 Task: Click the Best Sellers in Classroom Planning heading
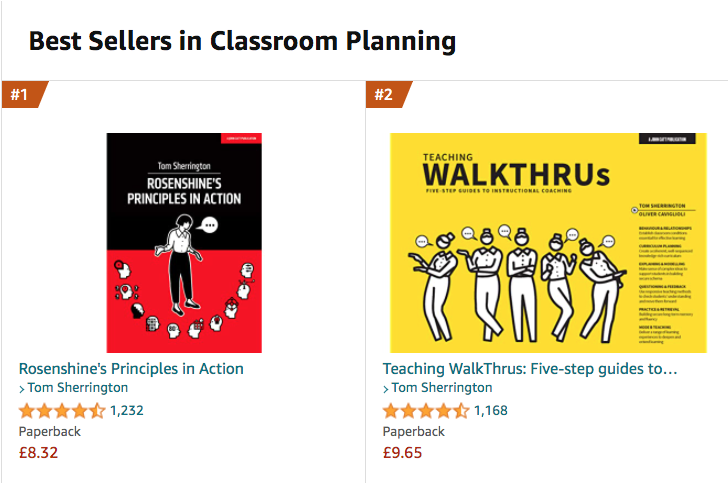(x=242, y=41)
